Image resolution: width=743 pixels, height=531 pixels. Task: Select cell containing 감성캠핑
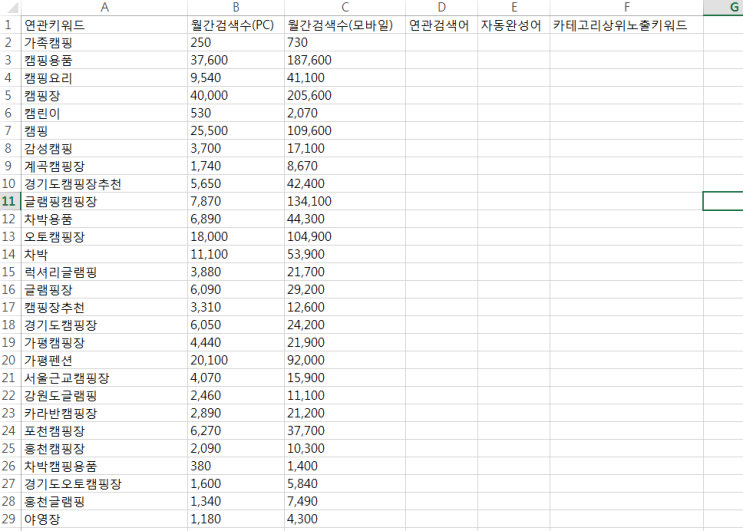(104, 148)
